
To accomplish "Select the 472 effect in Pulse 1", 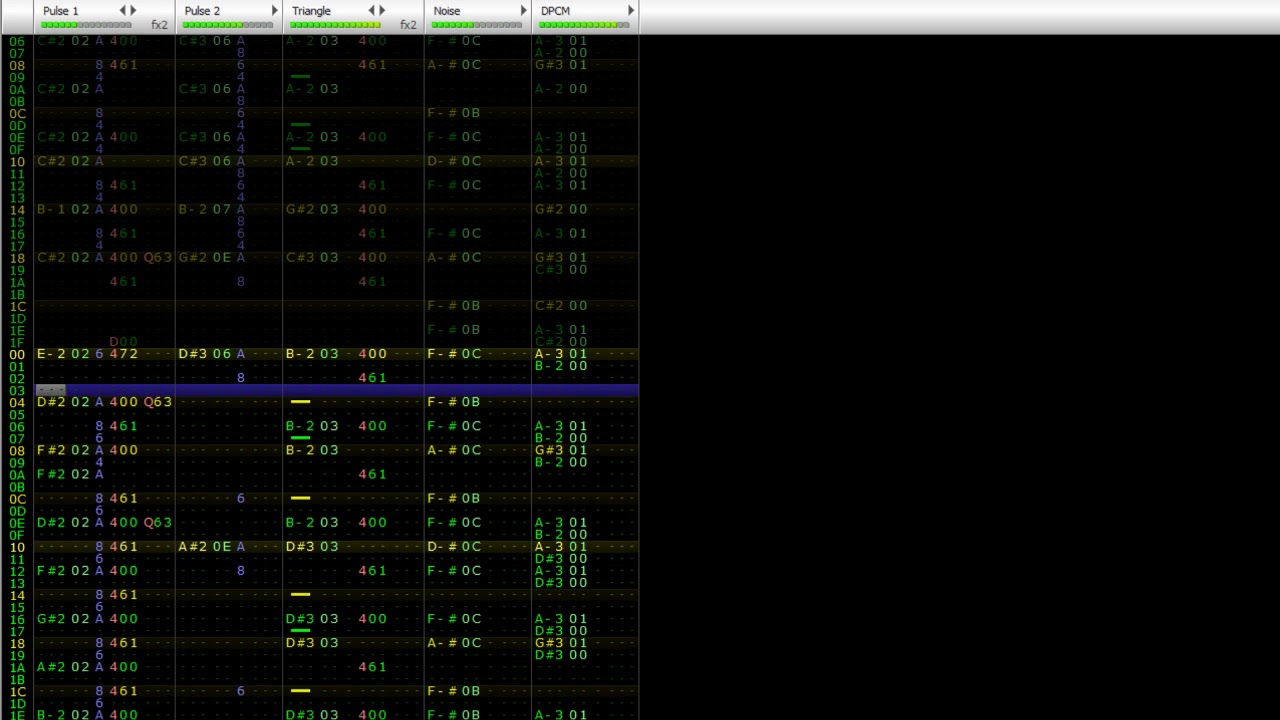I will tap(123, 354).
